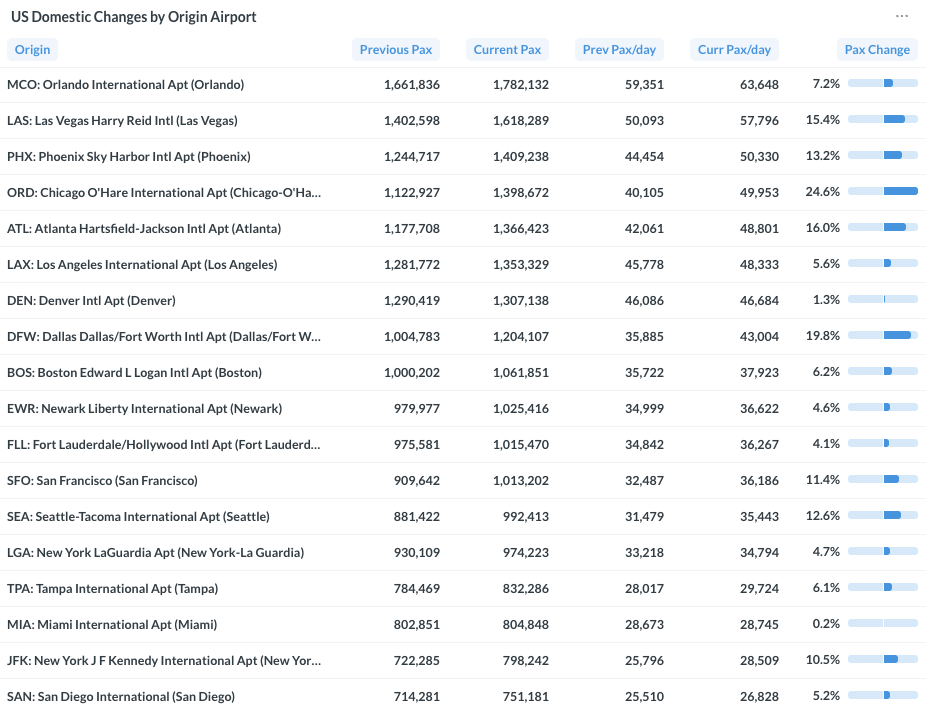Sort by the Previous Pax column

(x=396, y=50)
